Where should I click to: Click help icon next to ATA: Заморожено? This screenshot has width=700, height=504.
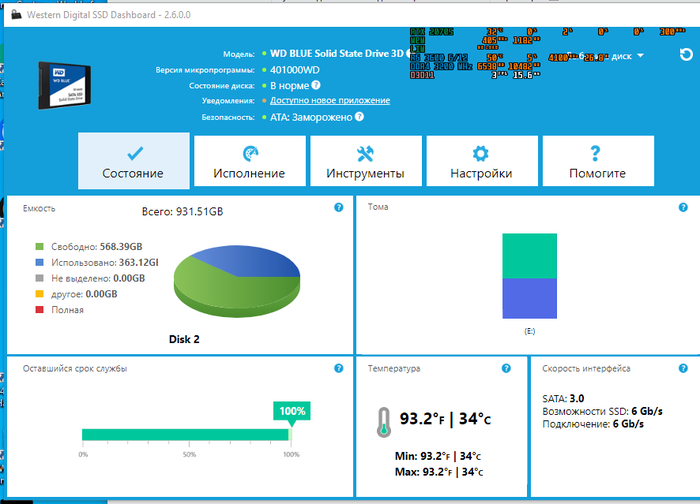point(358,116)
